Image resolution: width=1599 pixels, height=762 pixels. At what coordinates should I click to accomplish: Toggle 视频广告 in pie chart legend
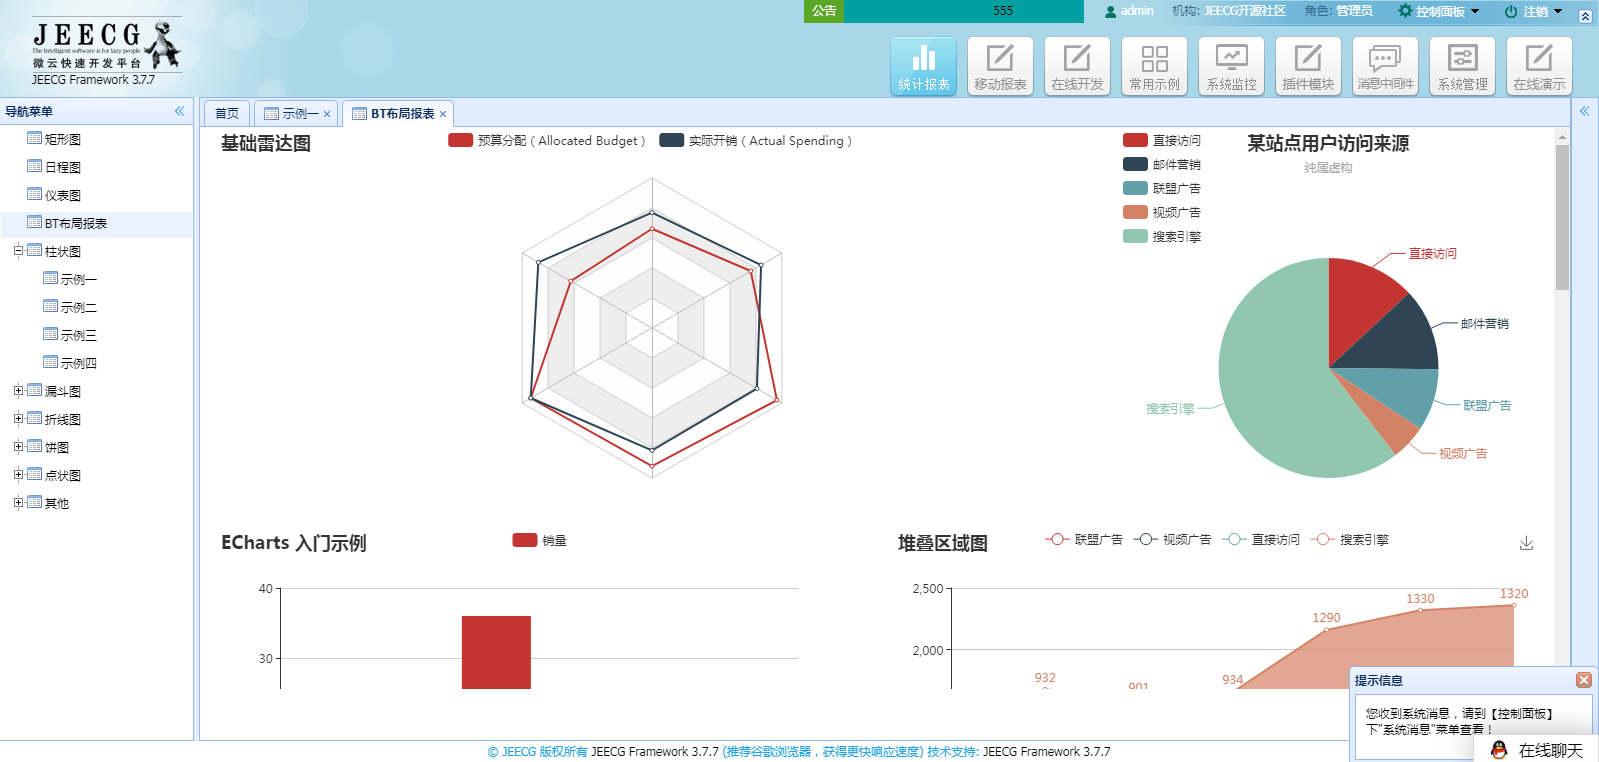point(1162,213)
